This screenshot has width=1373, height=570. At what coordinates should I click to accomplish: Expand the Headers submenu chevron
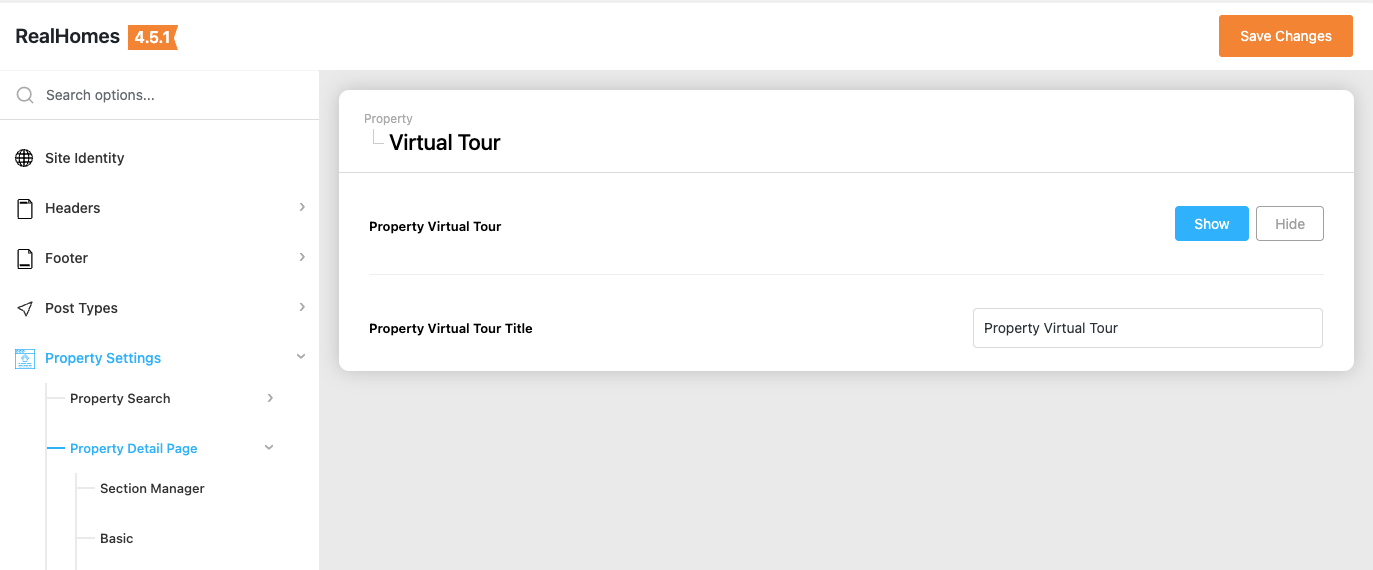[x=302, y=207]
